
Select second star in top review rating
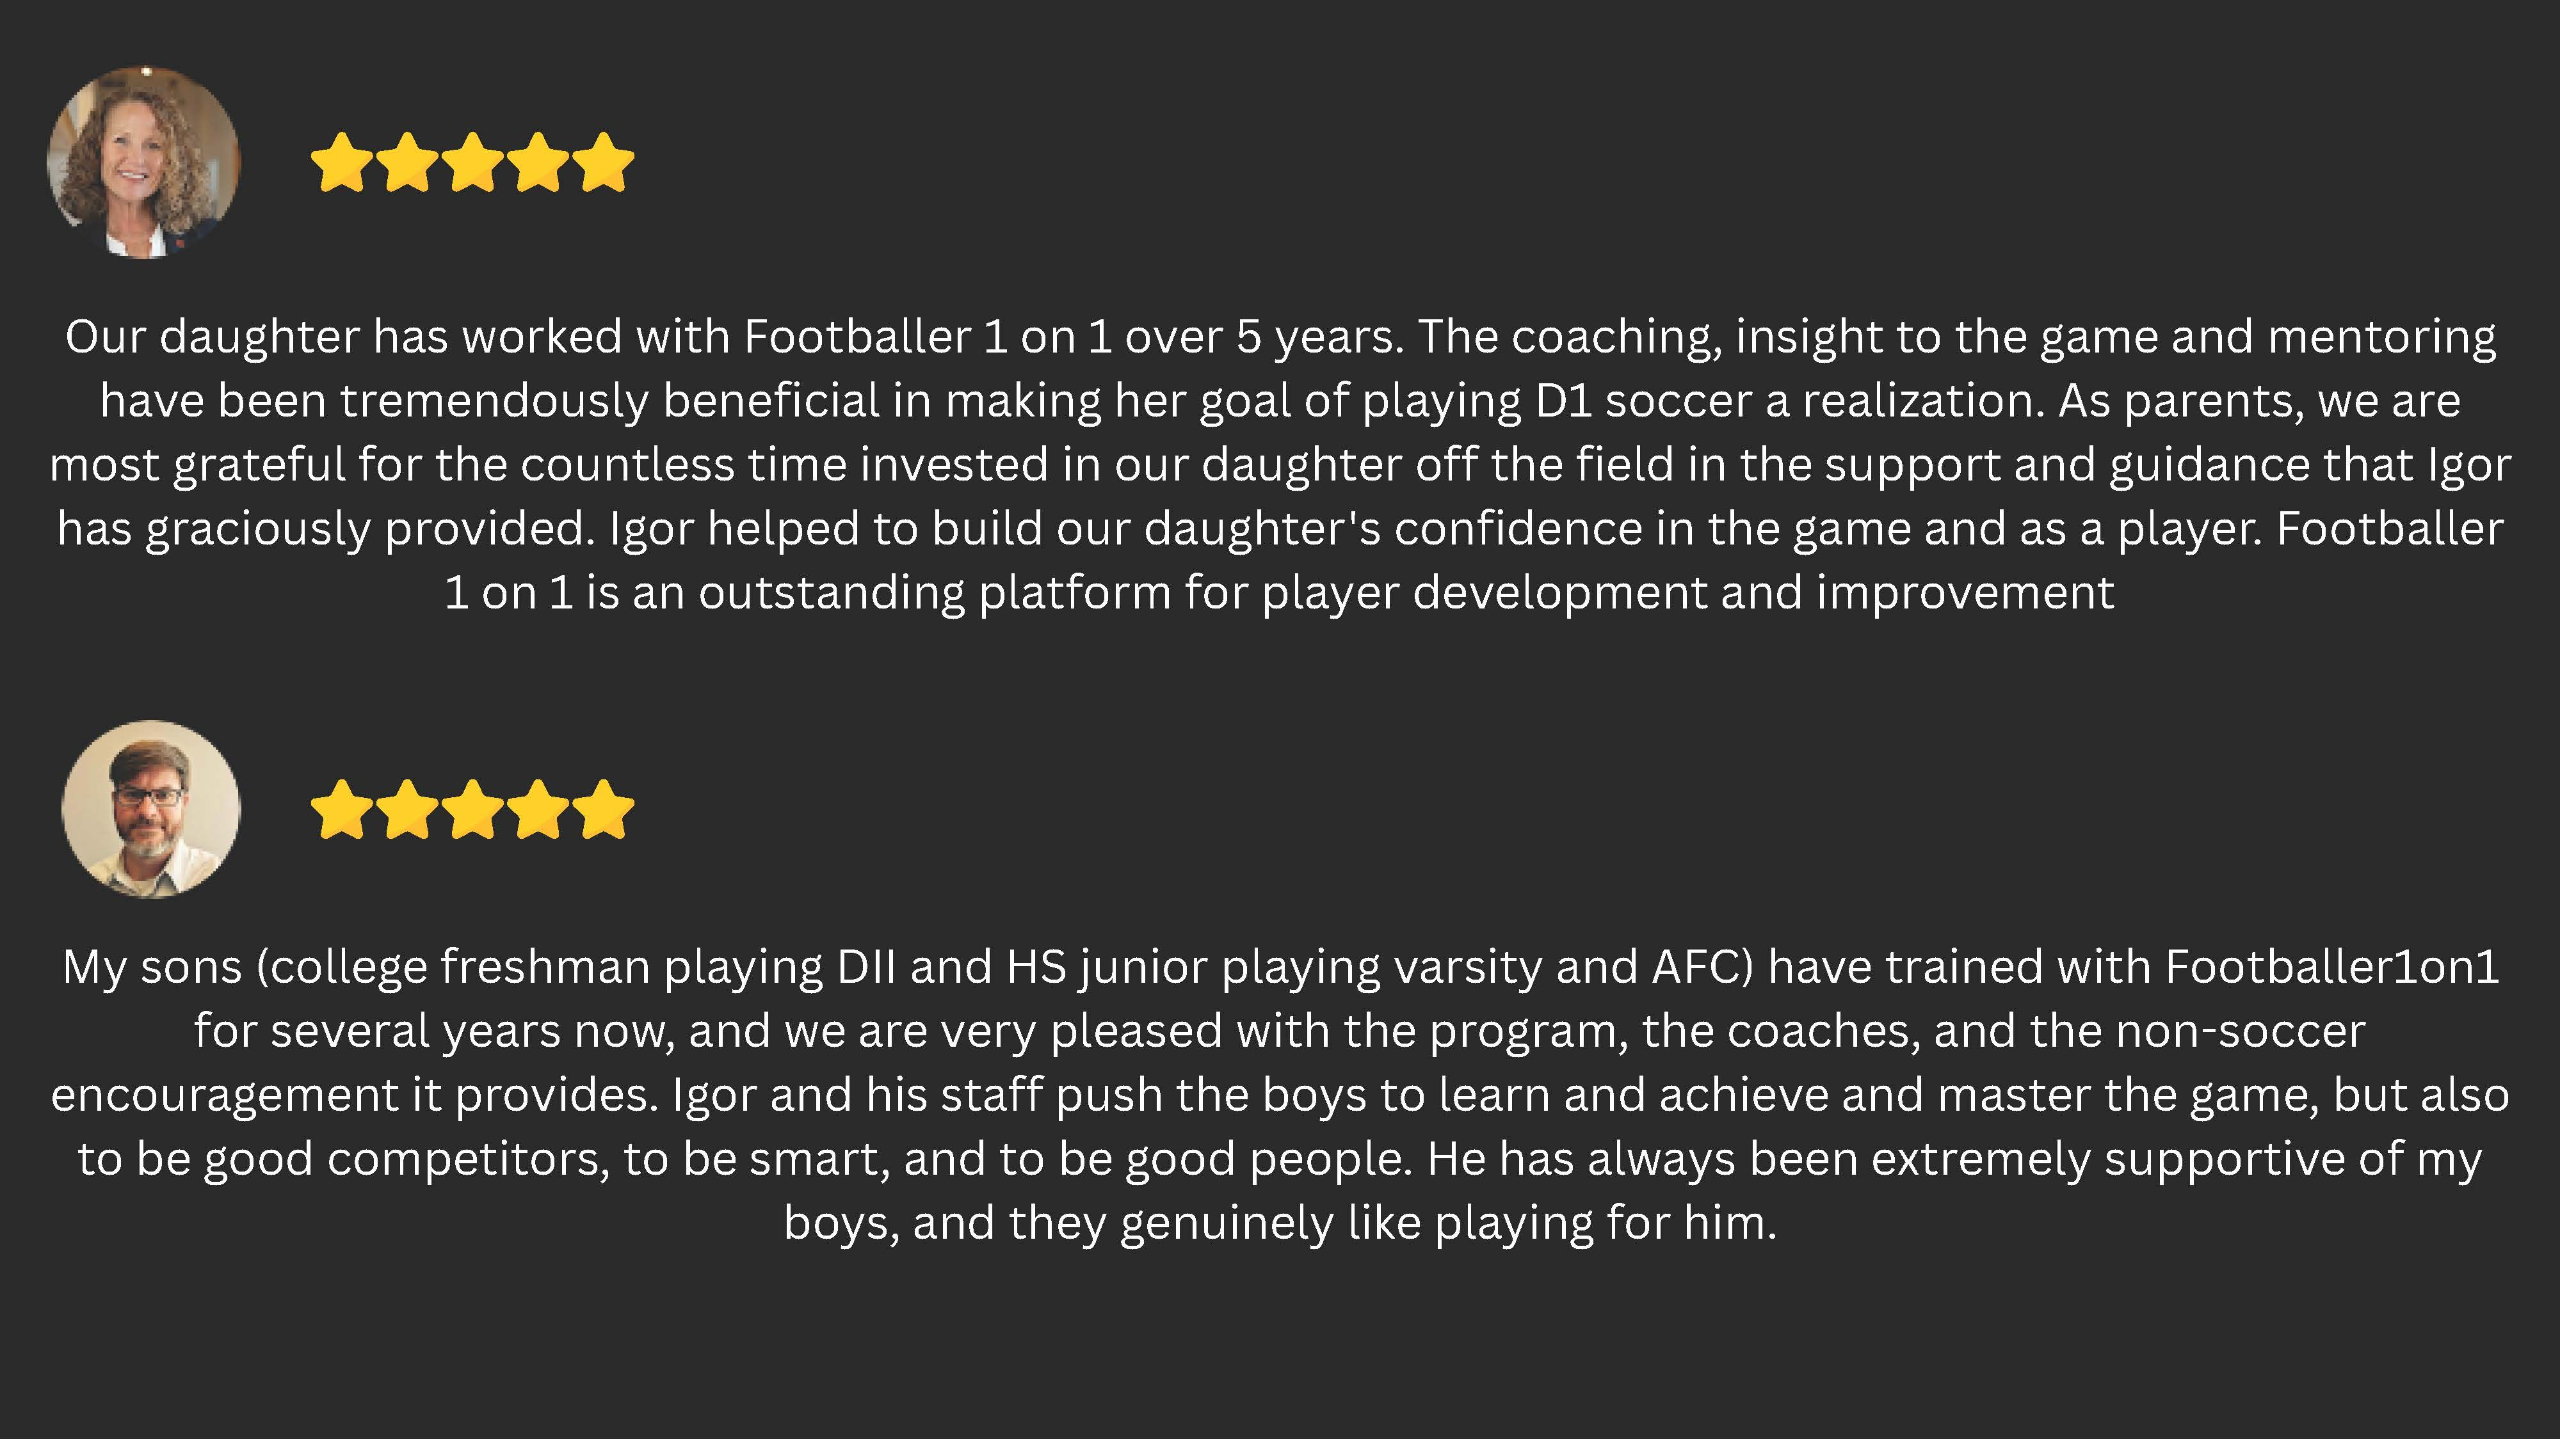tap(407, 162)
